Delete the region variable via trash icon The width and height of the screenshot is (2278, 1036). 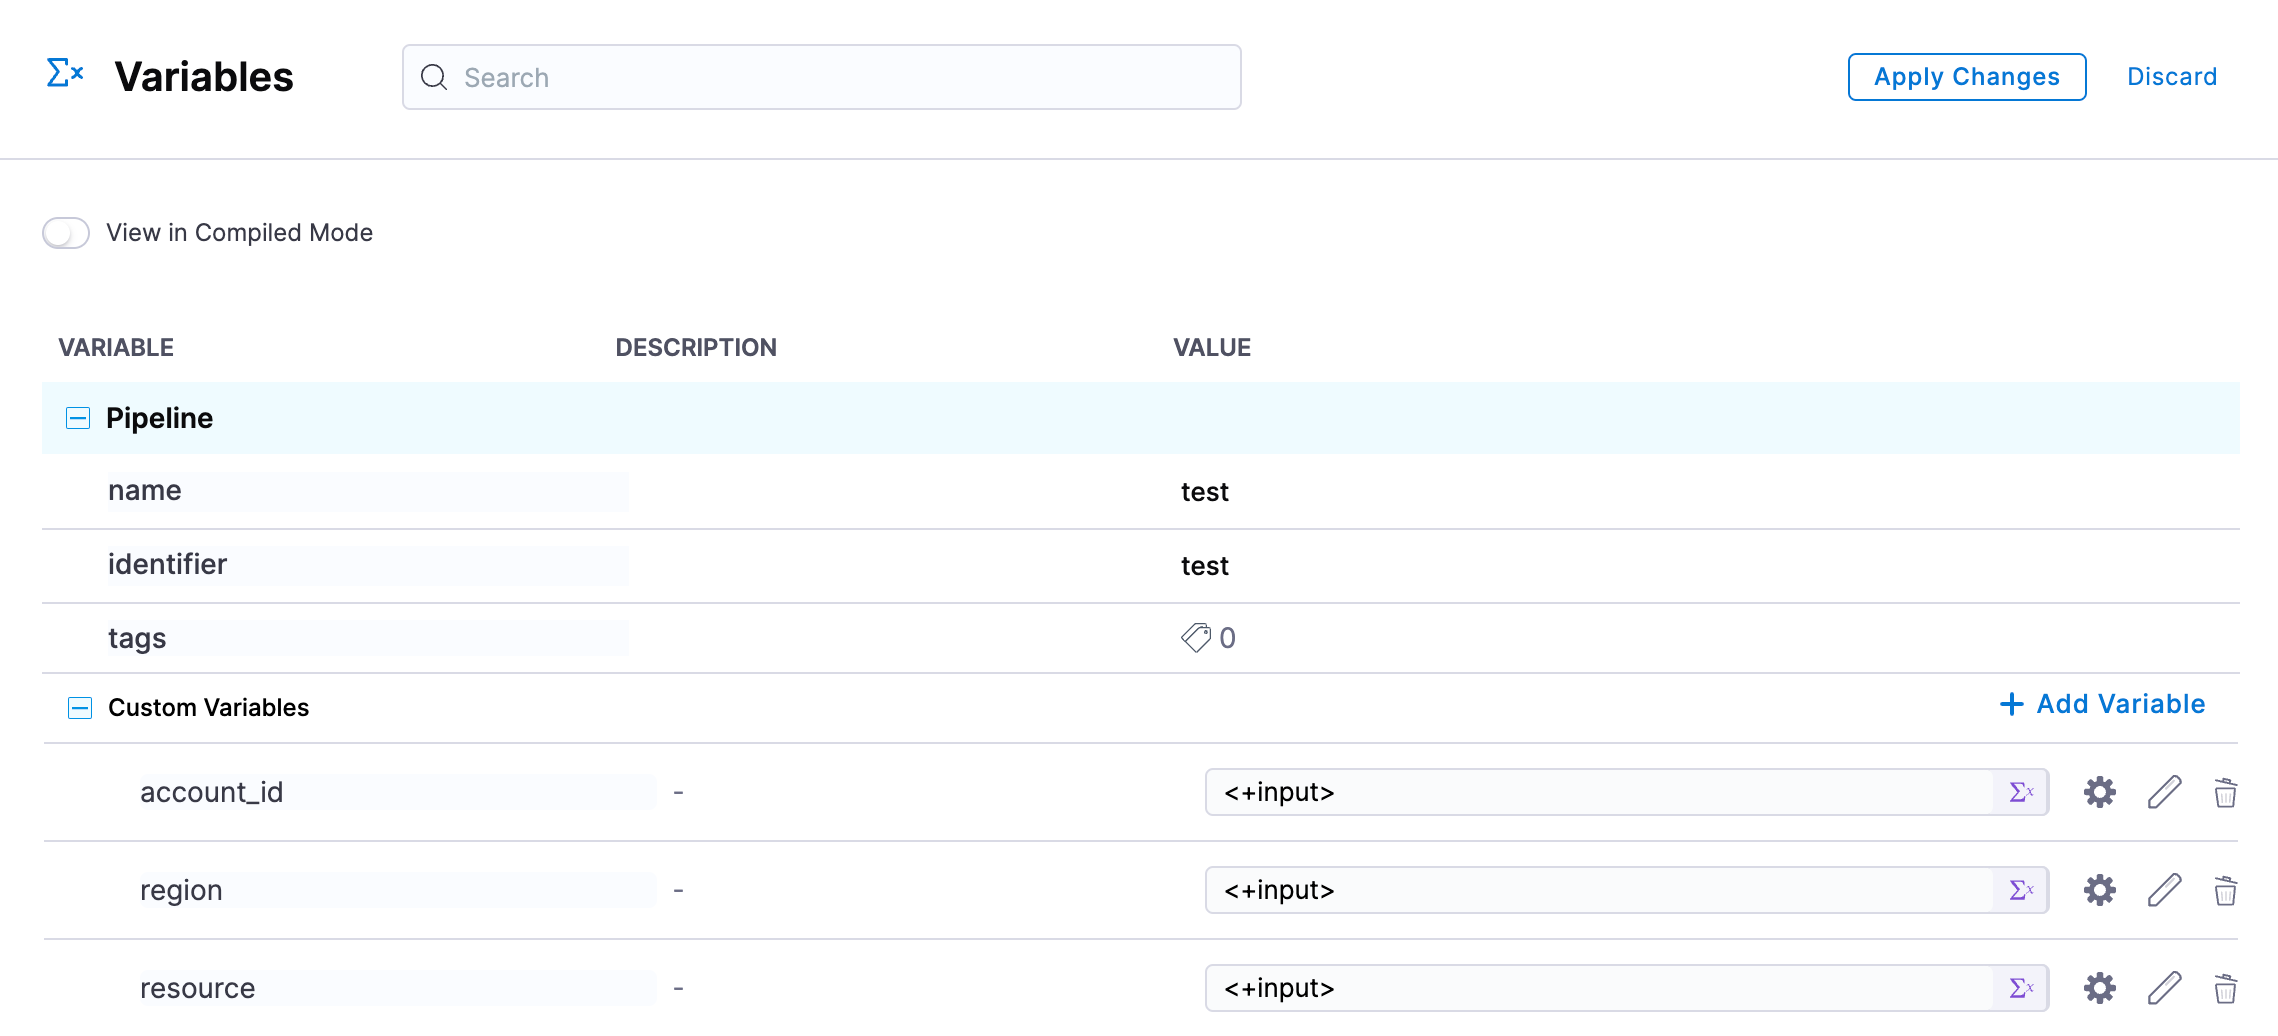(2225, 891)
